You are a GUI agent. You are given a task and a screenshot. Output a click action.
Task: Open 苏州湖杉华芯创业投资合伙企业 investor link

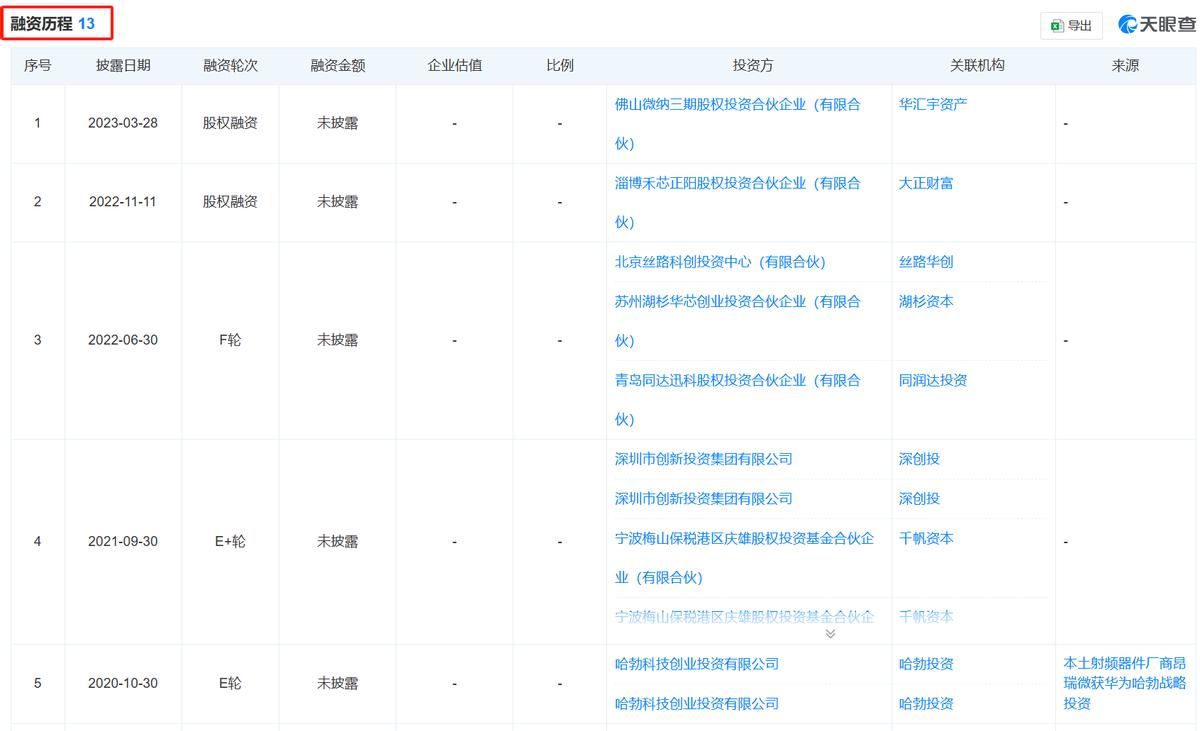point(737,320)
